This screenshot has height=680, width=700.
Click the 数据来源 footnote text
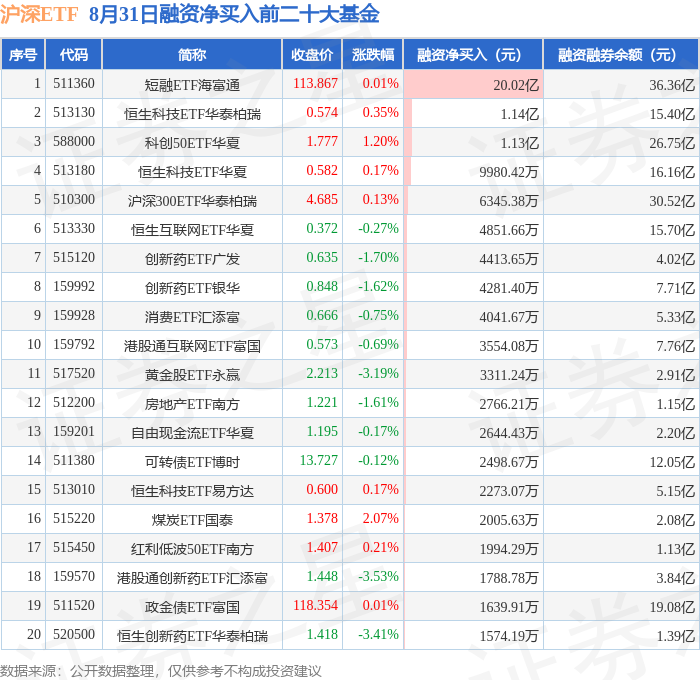(x=161, y=671)
